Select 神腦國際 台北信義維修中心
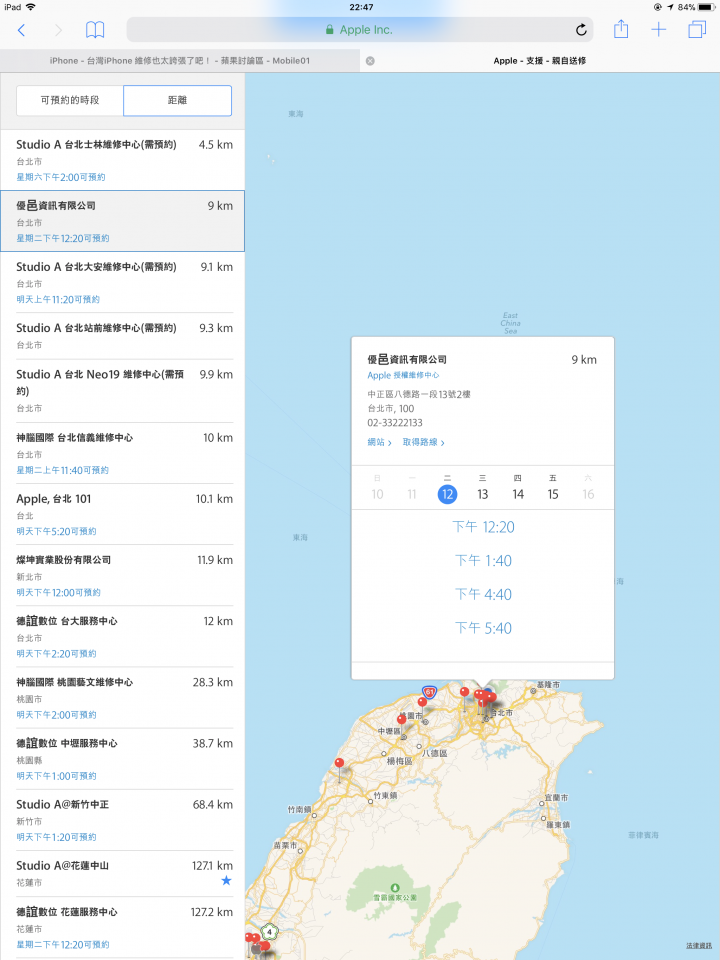The image size is (720, 960). tap(122, 453)
